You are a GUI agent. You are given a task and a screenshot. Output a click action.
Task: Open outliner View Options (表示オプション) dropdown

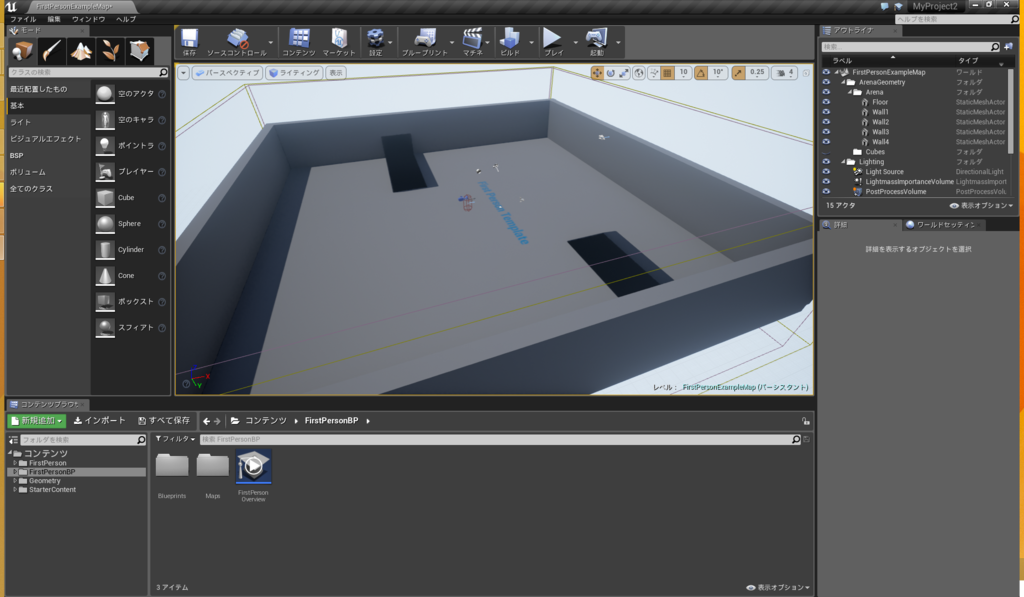pyautogui.click(x=981, y=205)
